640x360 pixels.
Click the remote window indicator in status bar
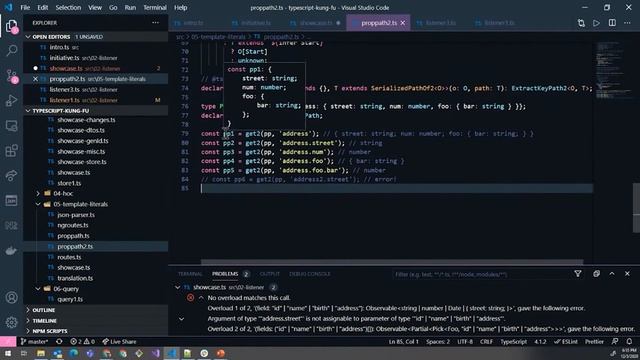pyautogui.click(x=8, y=342)
